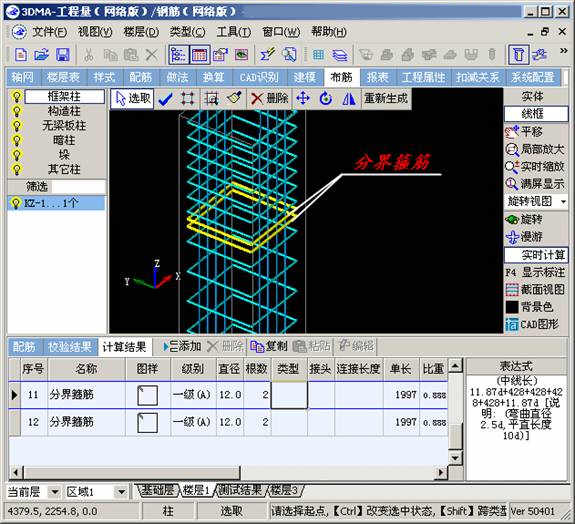Expand the toolbar overflow chevron
This screenshot has width=575, height=524.
[563, 51]
